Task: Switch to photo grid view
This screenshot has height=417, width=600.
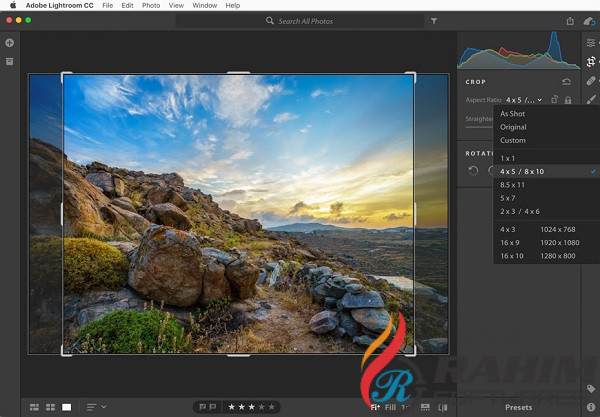Action: click(x=34, y=407)
